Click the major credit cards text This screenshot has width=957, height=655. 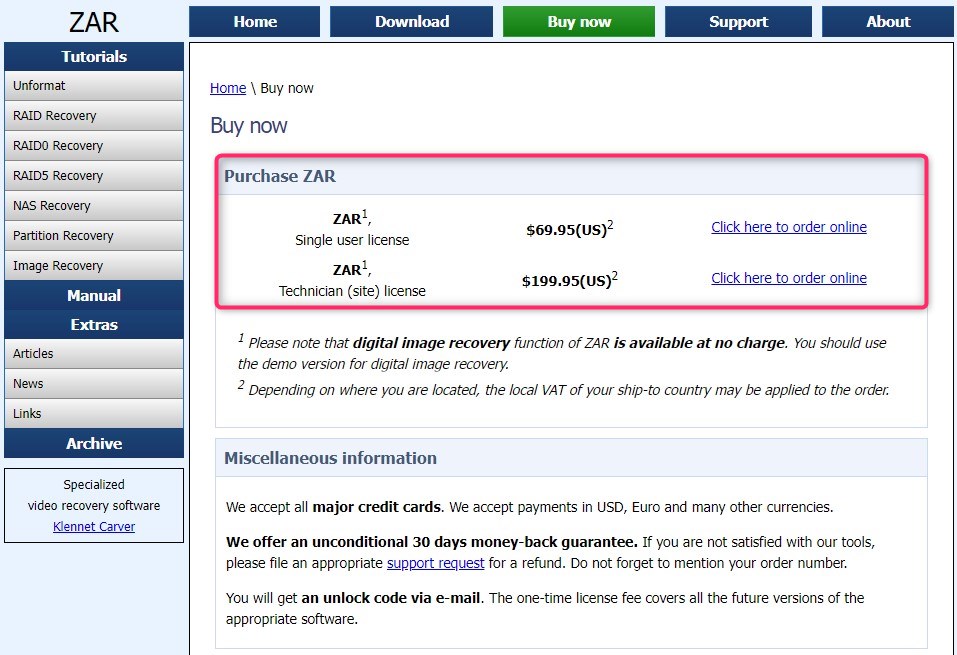[x=377, y=507]
